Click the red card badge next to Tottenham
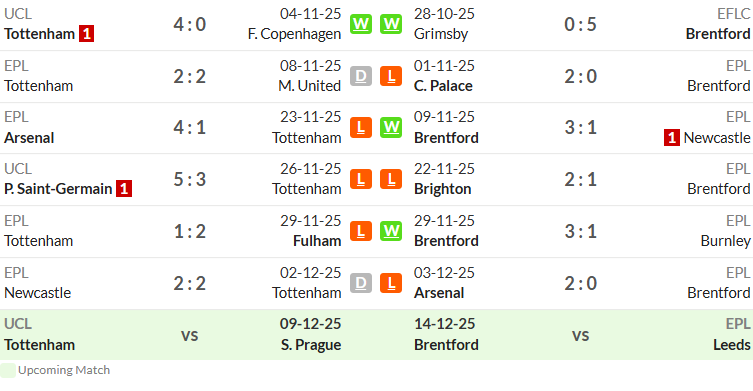The image size is (753, 391). coord(86,34)
